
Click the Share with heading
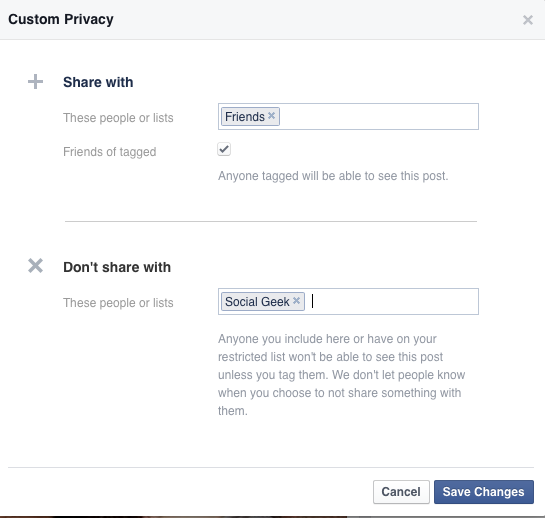click(x=98, y=82)
